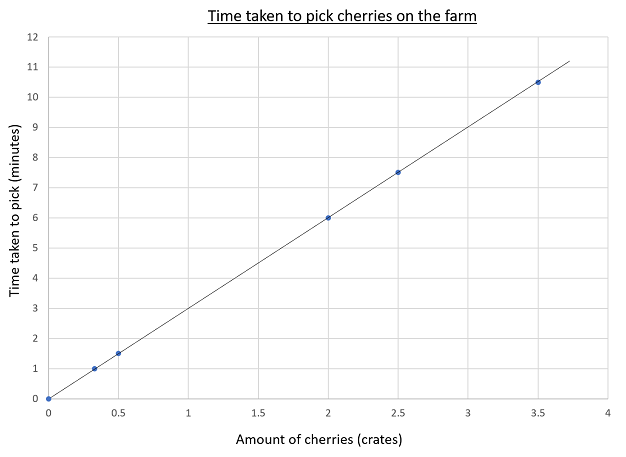Select the "Amount of cherries (crates)" axis title
626x457 pixels.
318,439
